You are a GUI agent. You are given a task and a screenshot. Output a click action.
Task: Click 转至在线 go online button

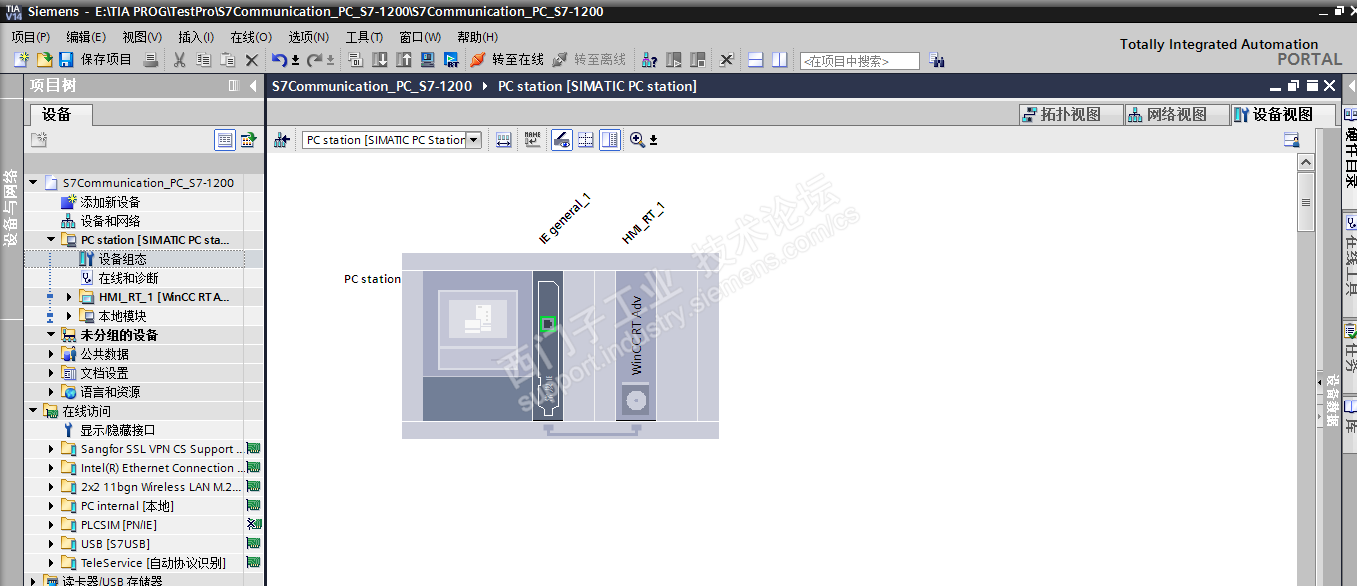507,60
